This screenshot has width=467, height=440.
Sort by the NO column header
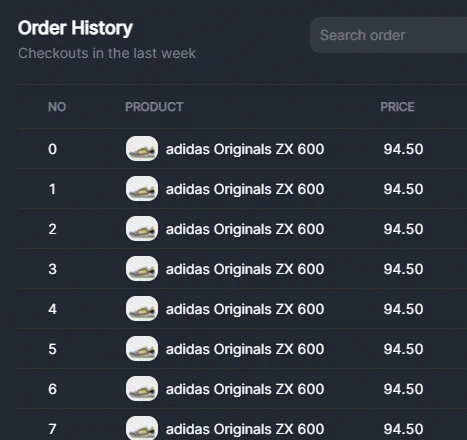pos(57,107)
